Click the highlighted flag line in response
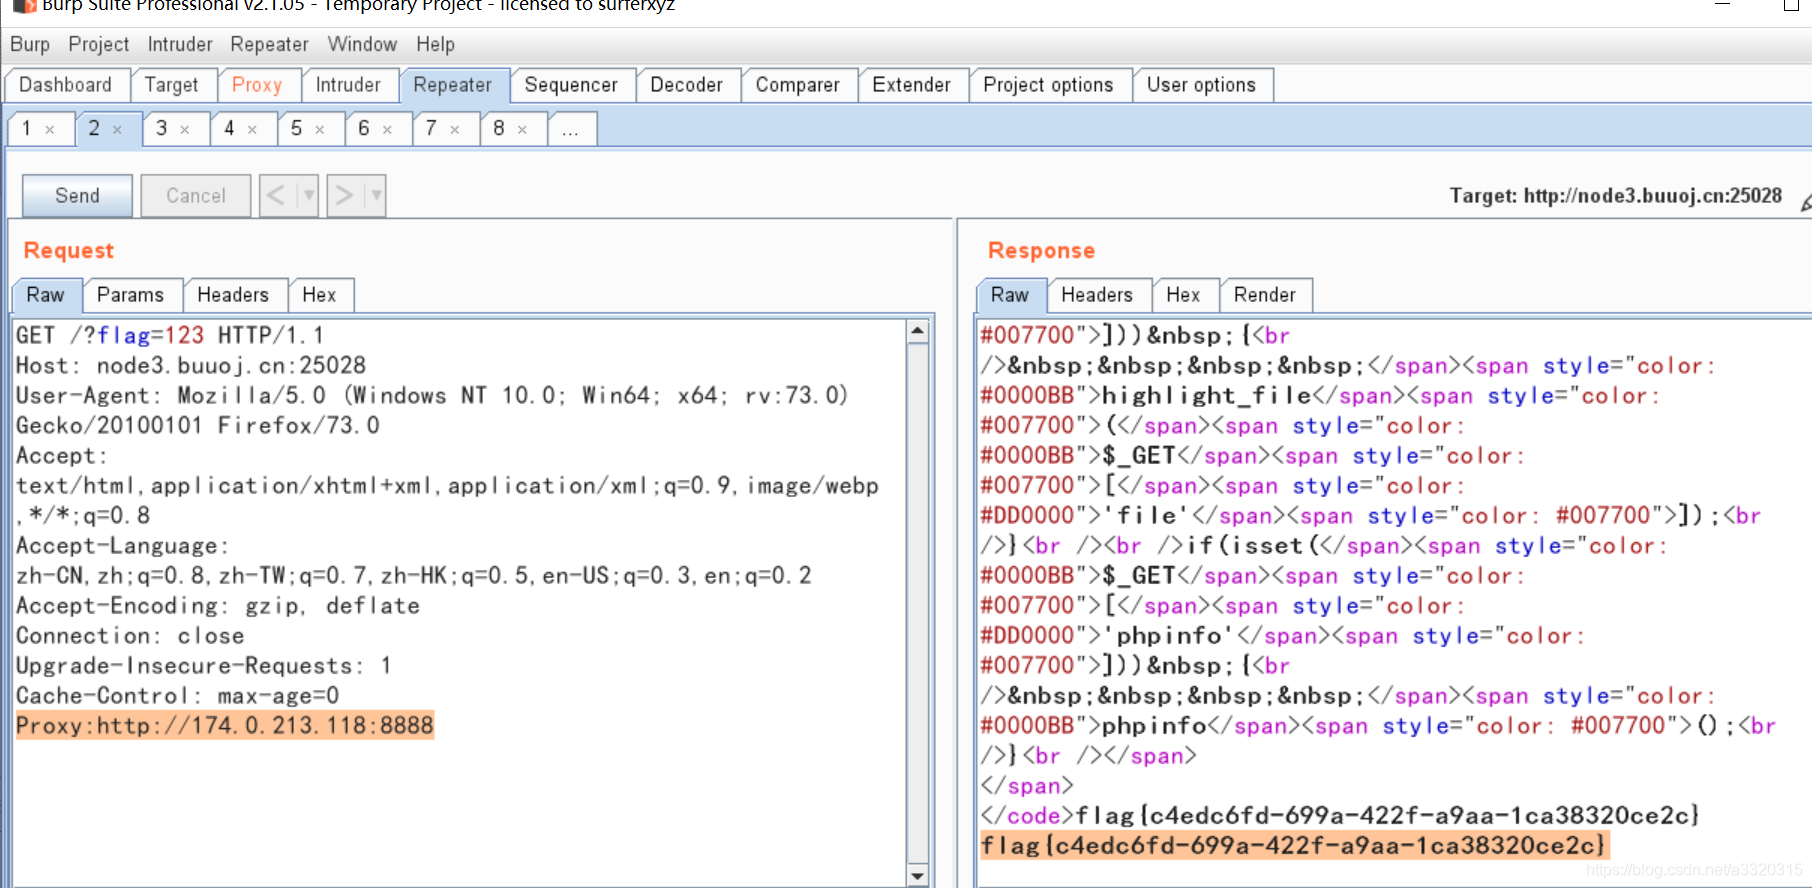This screenshot has height=888, width=1812. [1294, 845]
